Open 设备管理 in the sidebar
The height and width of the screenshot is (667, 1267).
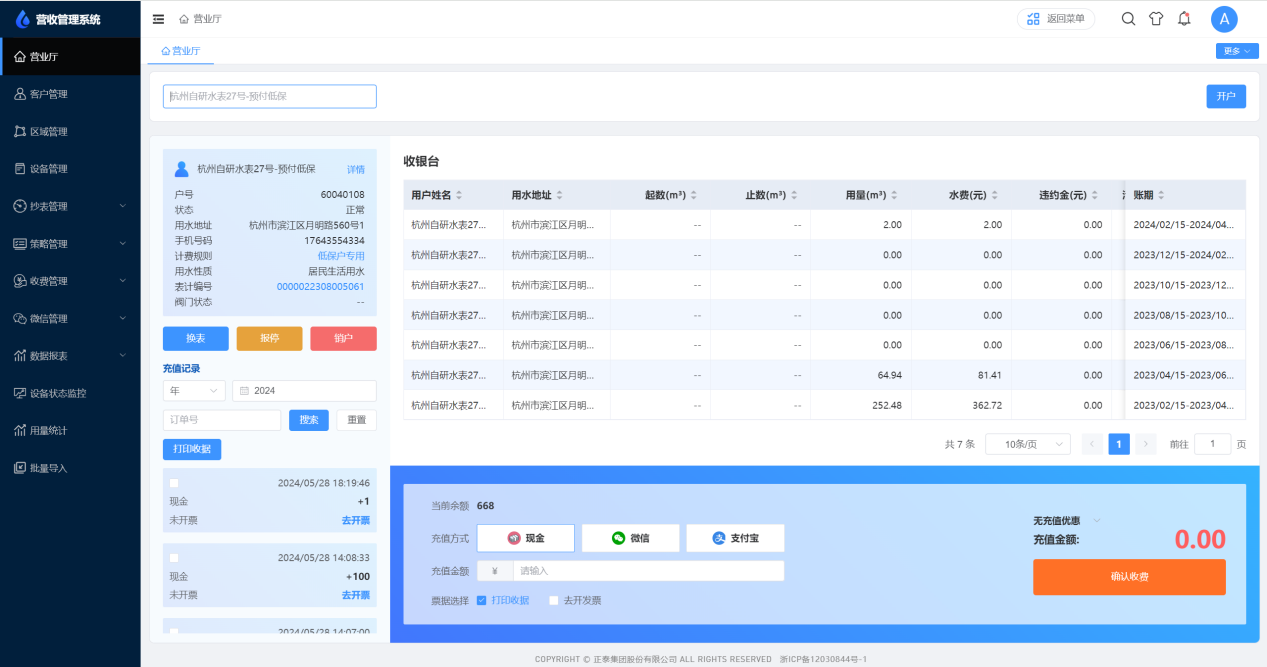tap(70, 169)
